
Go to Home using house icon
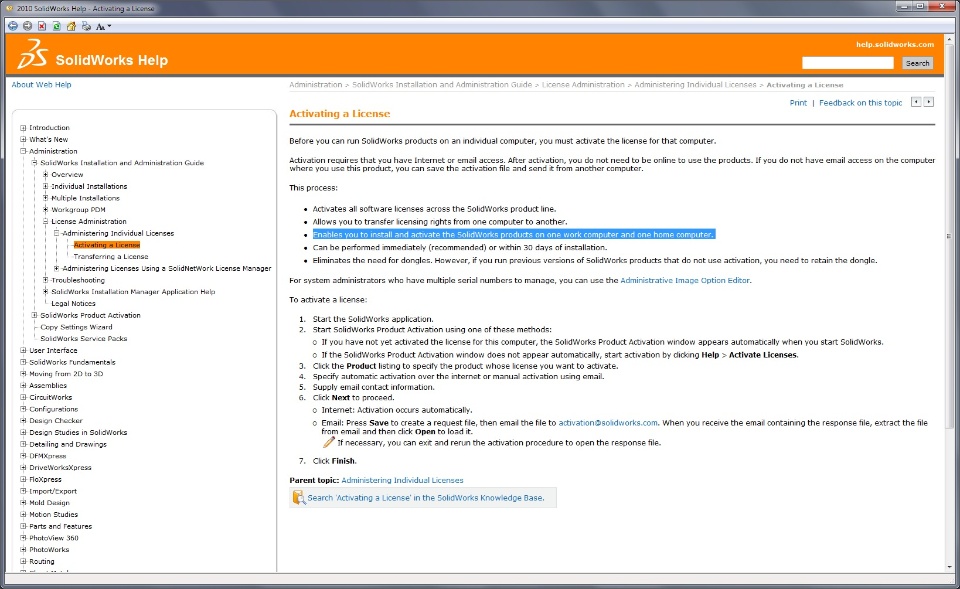tap(72, 26)
